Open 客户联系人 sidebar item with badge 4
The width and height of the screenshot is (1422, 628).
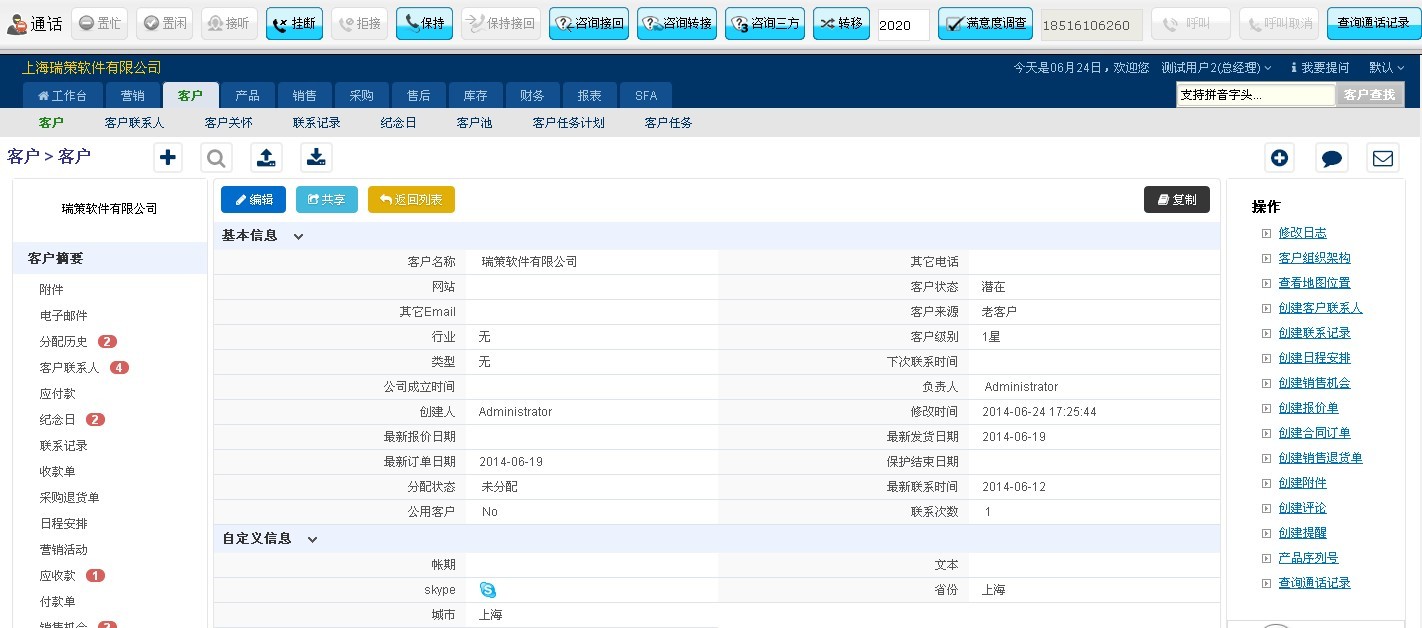[x=70, y=368]
